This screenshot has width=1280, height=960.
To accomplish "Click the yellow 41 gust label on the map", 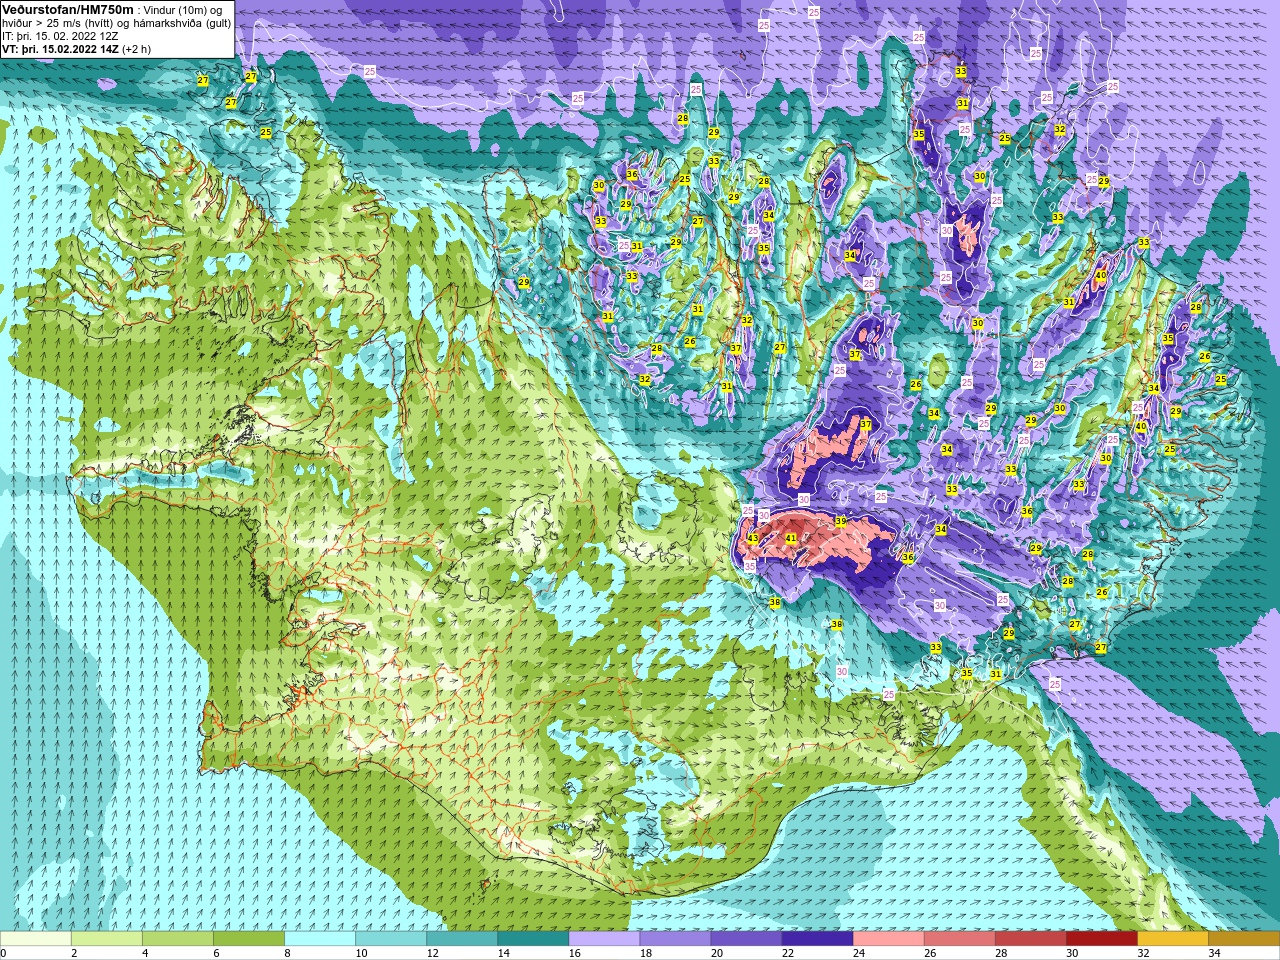I will (791, 538).
